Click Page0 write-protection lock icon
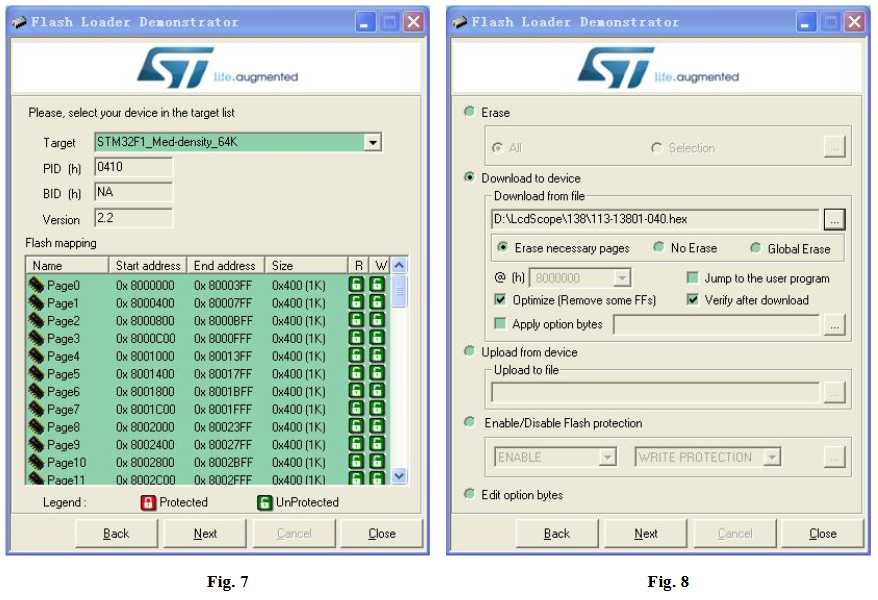 [377, 284]
